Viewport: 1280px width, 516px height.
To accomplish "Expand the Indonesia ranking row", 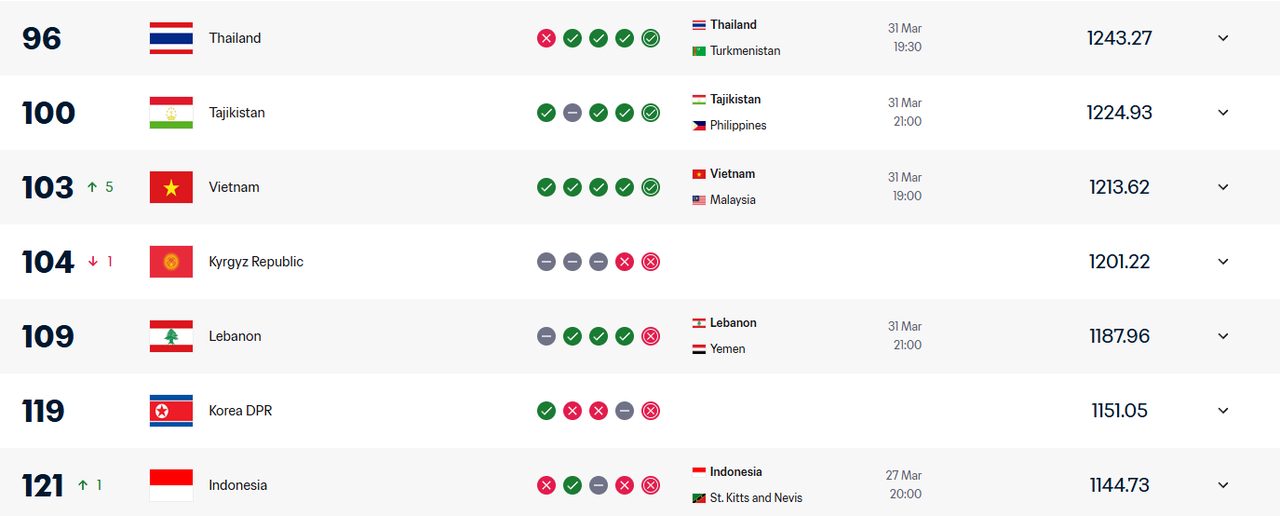I will pos(1223,485).
